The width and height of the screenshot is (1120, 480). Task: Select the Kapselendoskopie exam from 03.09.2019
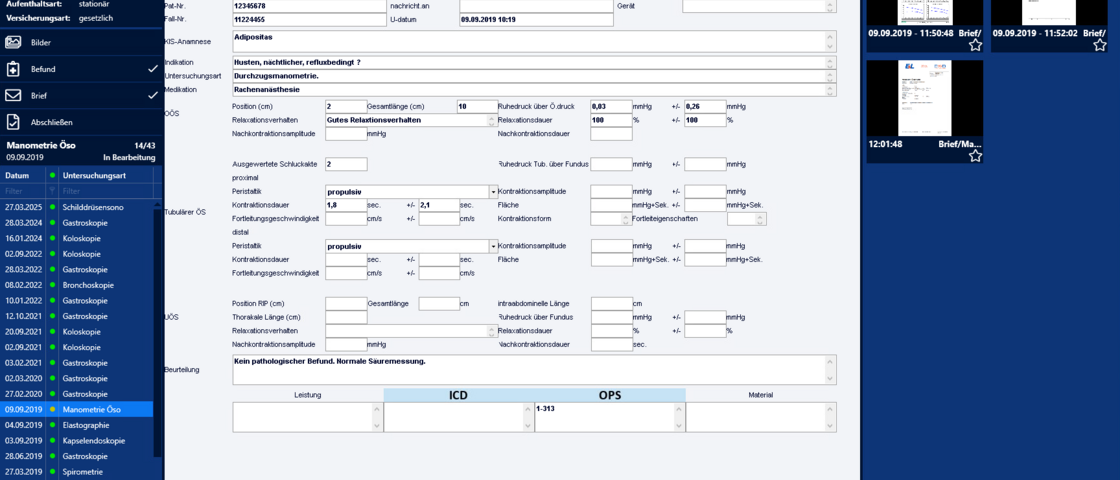76,441
